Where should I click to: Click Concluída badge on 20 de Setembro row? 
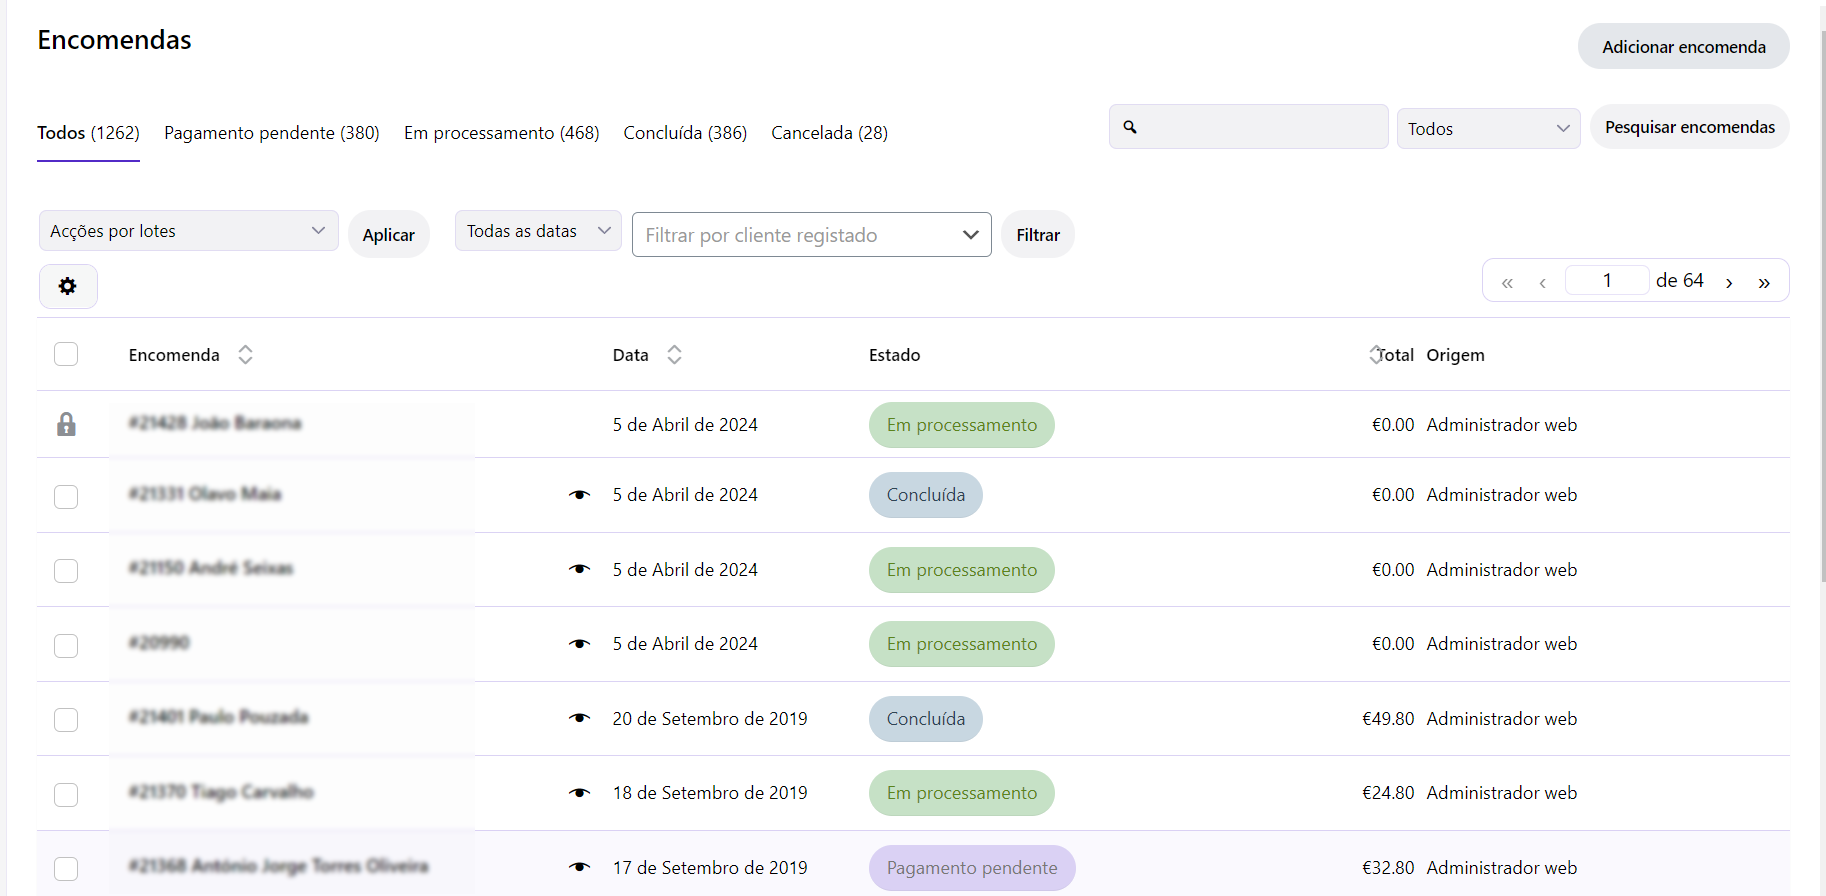pyautogui.click(x=926, y=719)
